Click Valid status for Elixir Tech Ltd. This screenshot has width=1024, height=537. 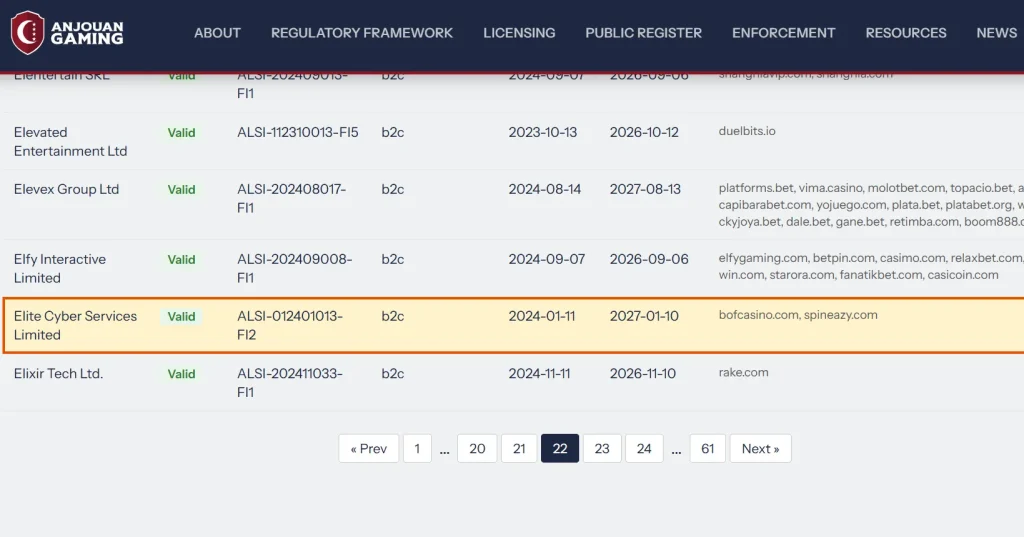[182, 374]
